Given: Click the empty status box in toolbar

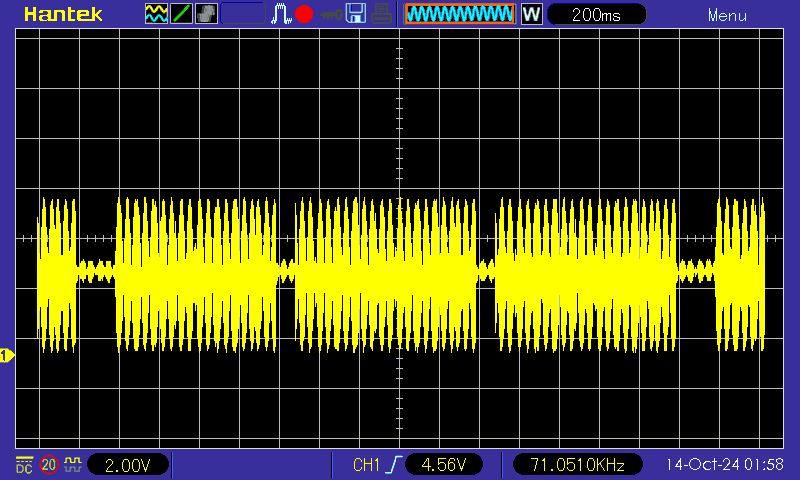Looking at the screenshot, I should click(x=243, y=14).
